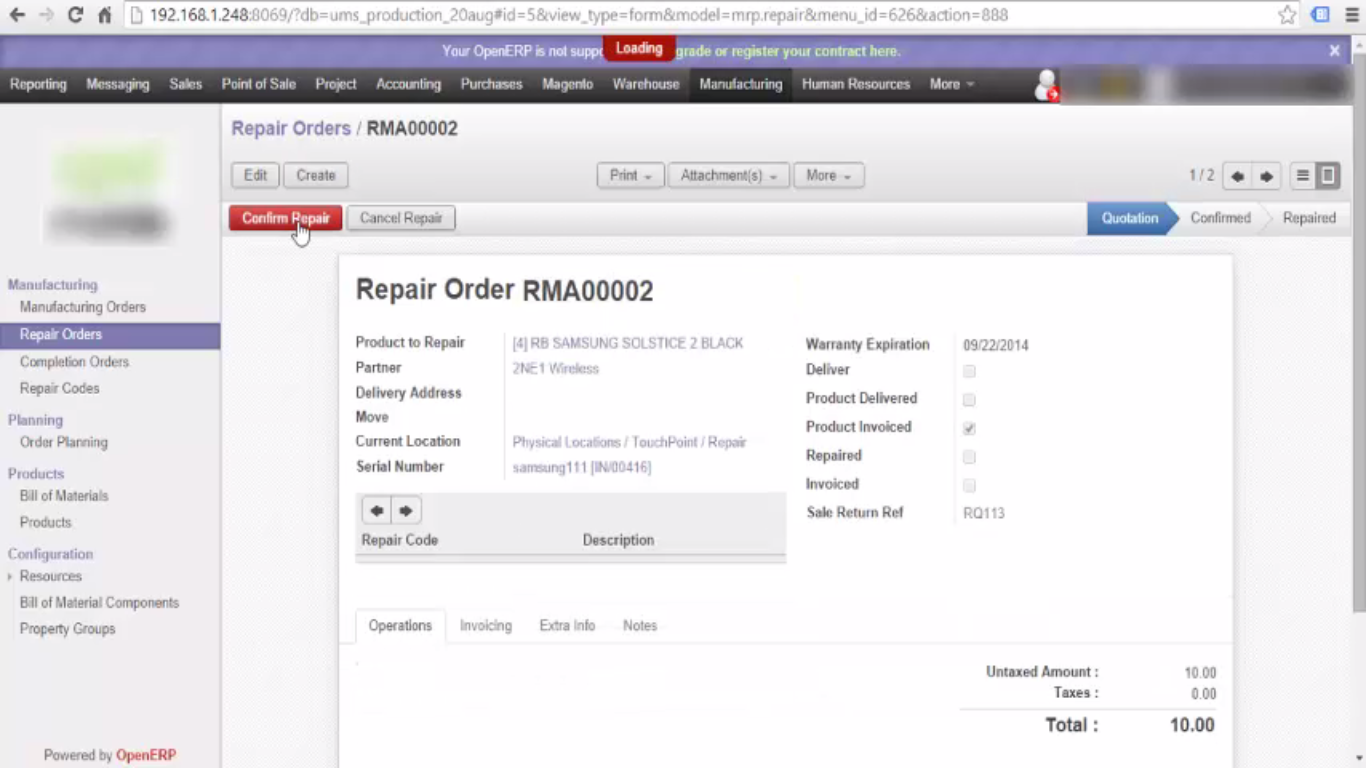Click the blue extension icon in address bar
The width and height of the screenshot is (1366, 768).
(1320, 15)
